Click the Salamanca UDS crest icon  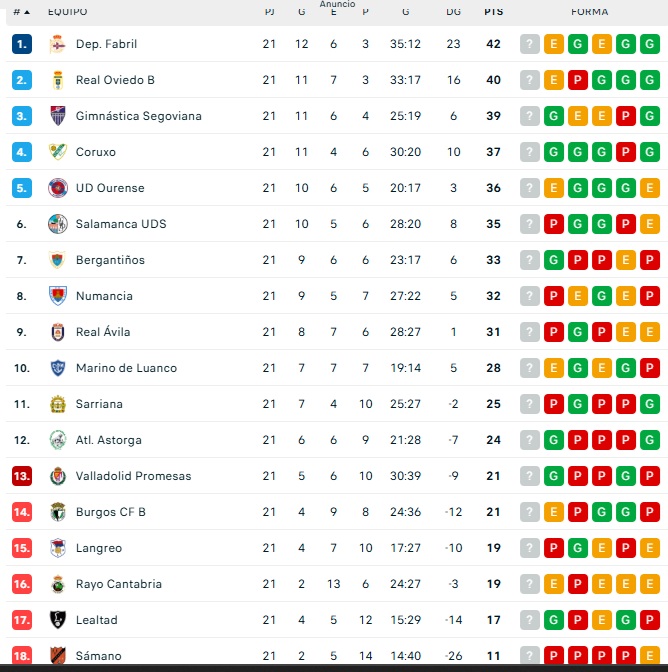pos(57,224)
